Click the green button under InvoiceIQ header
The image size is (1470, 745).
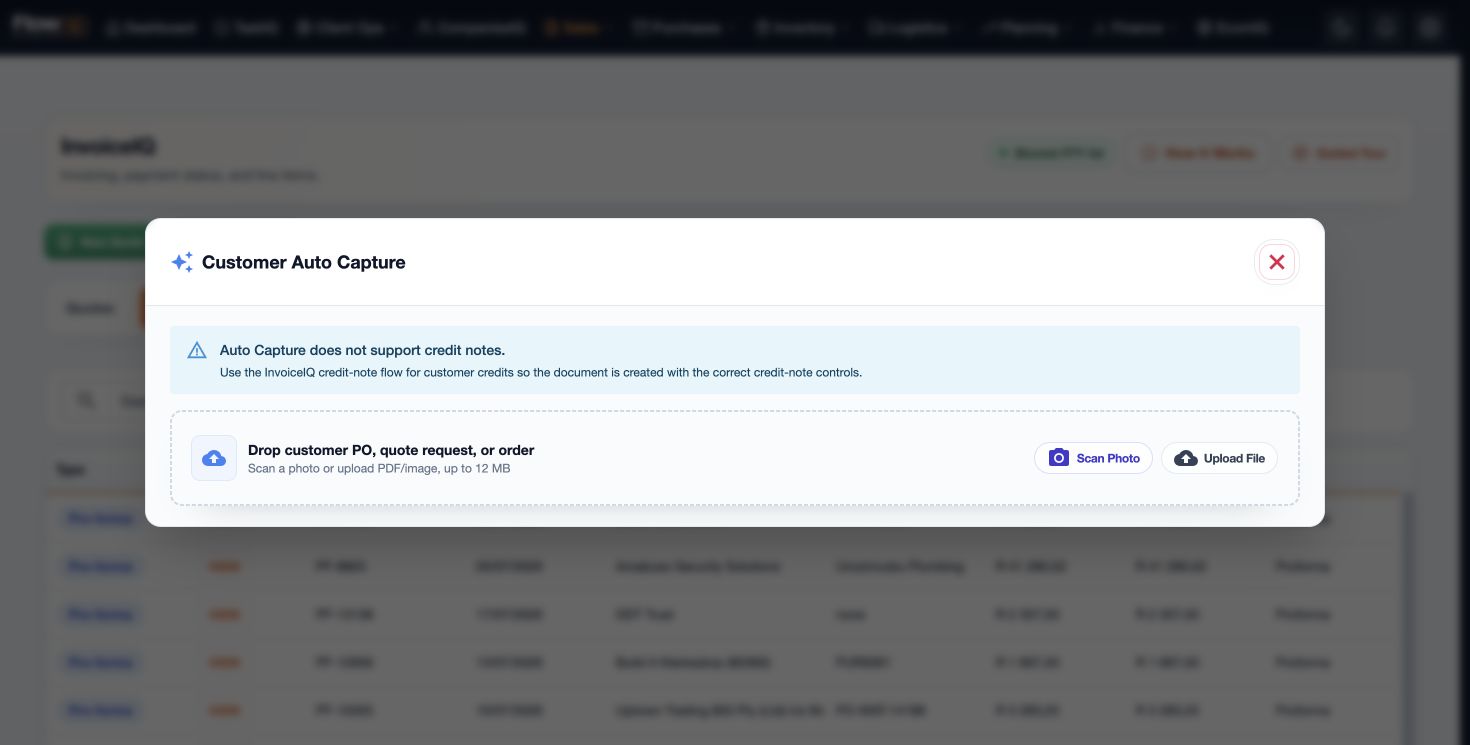[95, 242]
